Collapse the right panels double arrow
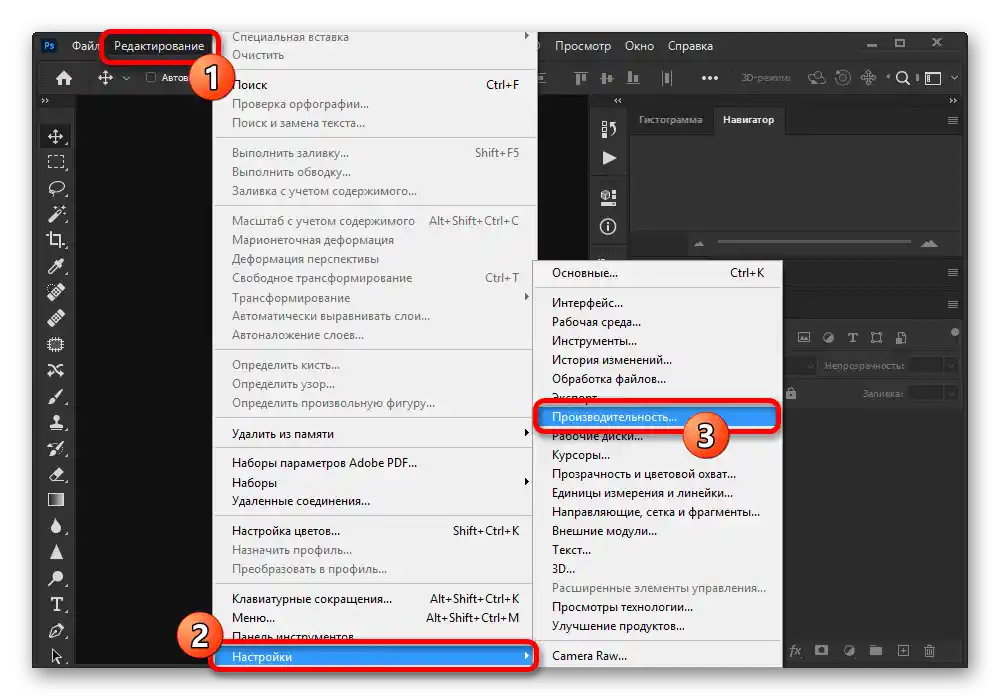Viewport: 1000px width, 700px height. [x=953, y=100]
